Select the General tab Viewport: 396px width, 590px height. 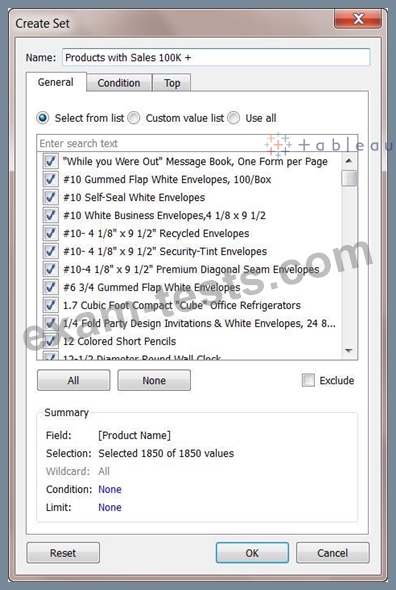pyautogui.click(x=56, y=82)
